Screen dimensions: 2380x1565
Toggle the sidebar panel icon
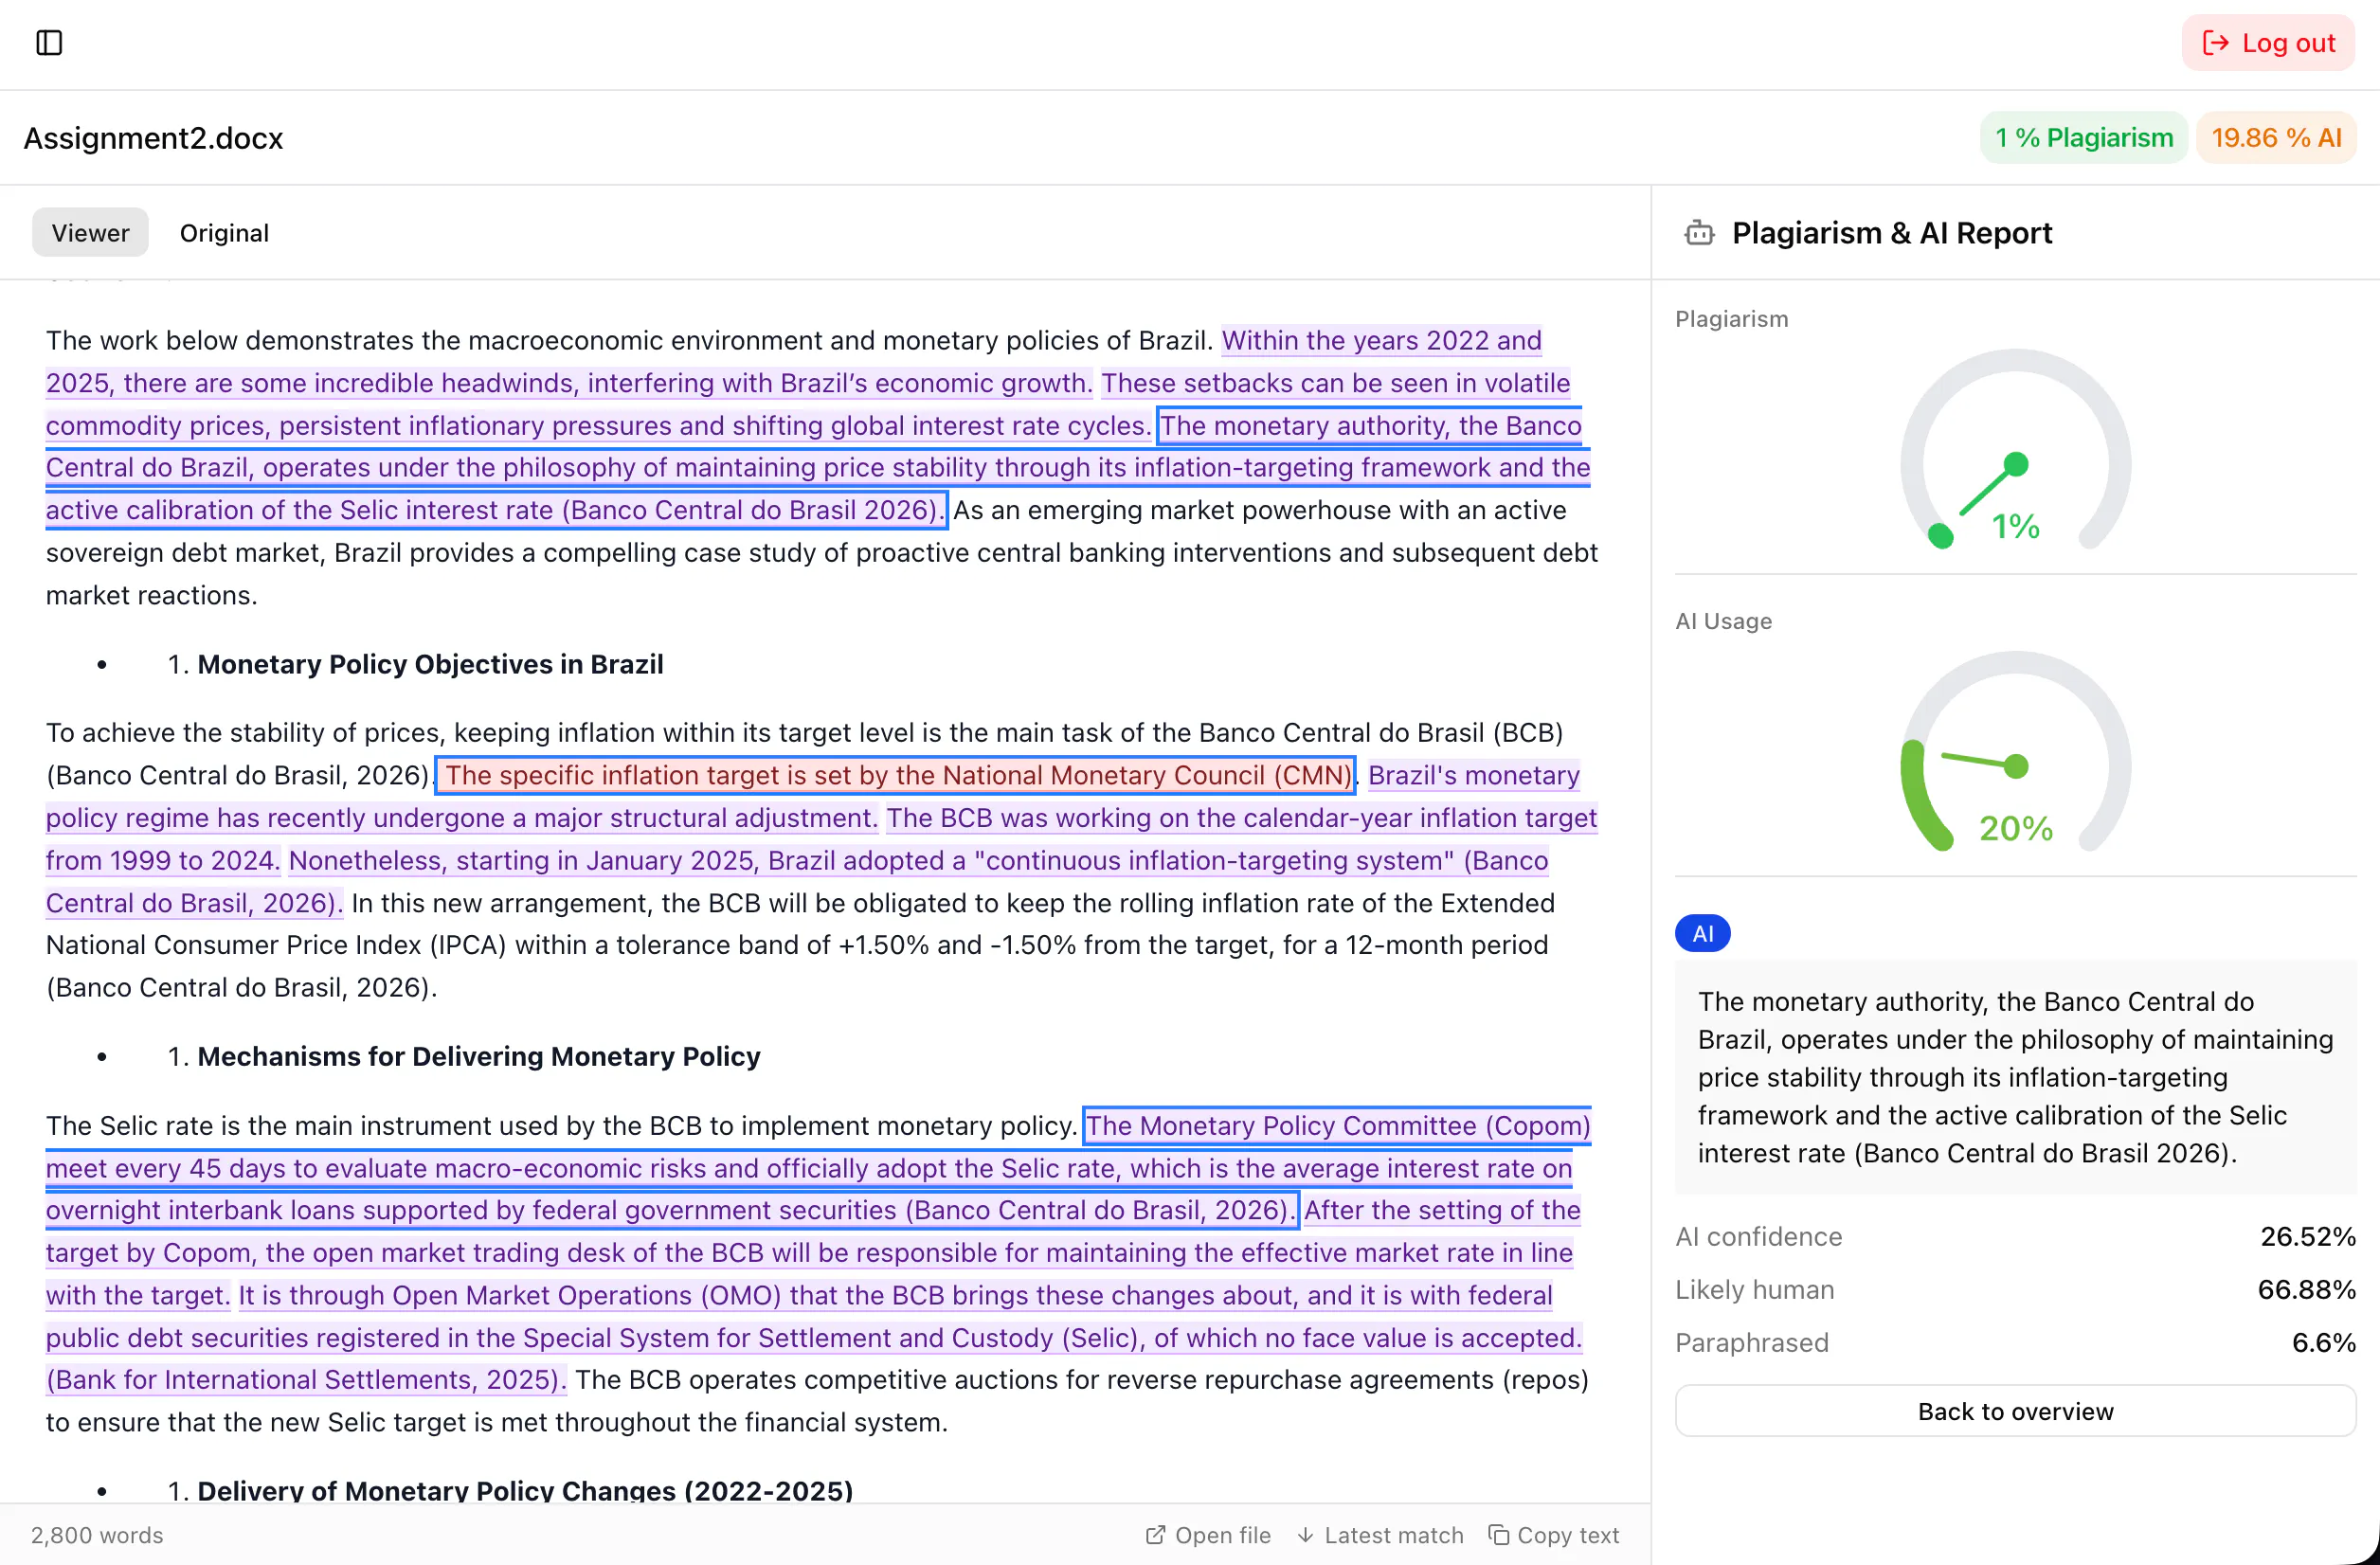(49, 43)
